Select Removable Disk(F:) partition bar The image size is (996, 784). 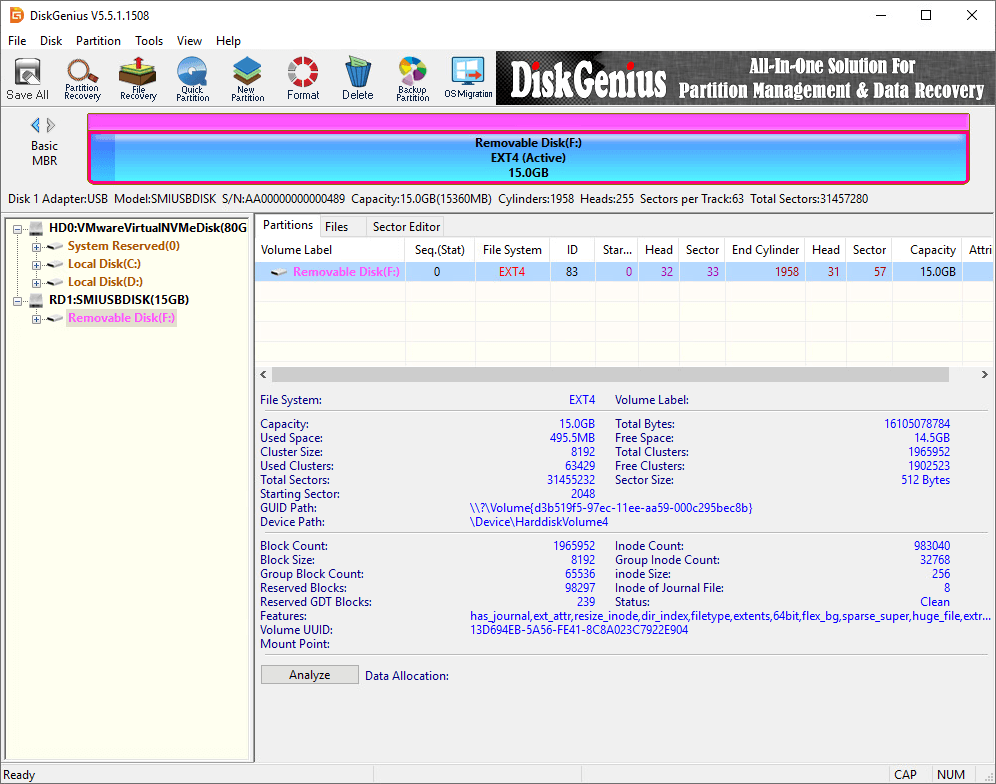point(528,158)
